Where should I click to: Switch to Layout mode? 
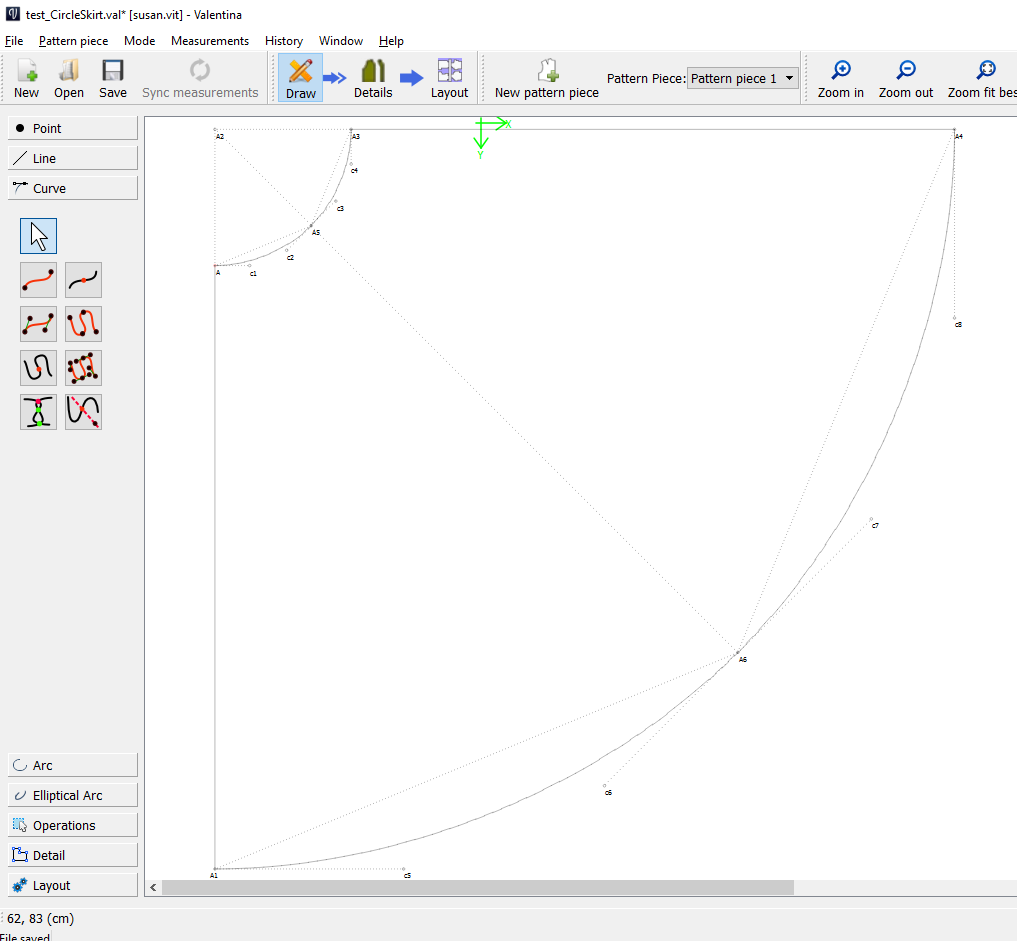tap(449, 78)
